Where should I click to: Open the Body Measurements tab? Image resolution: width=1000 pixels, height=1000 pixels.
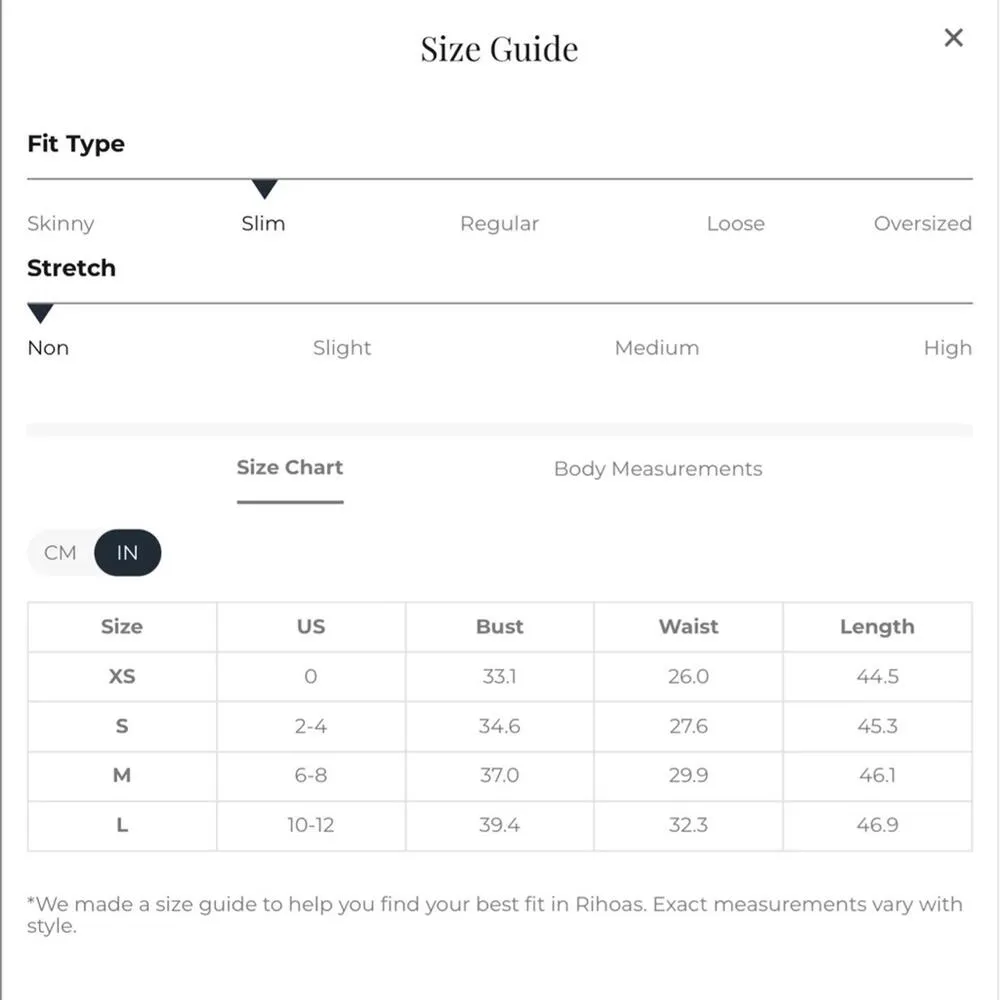point(658,469)
